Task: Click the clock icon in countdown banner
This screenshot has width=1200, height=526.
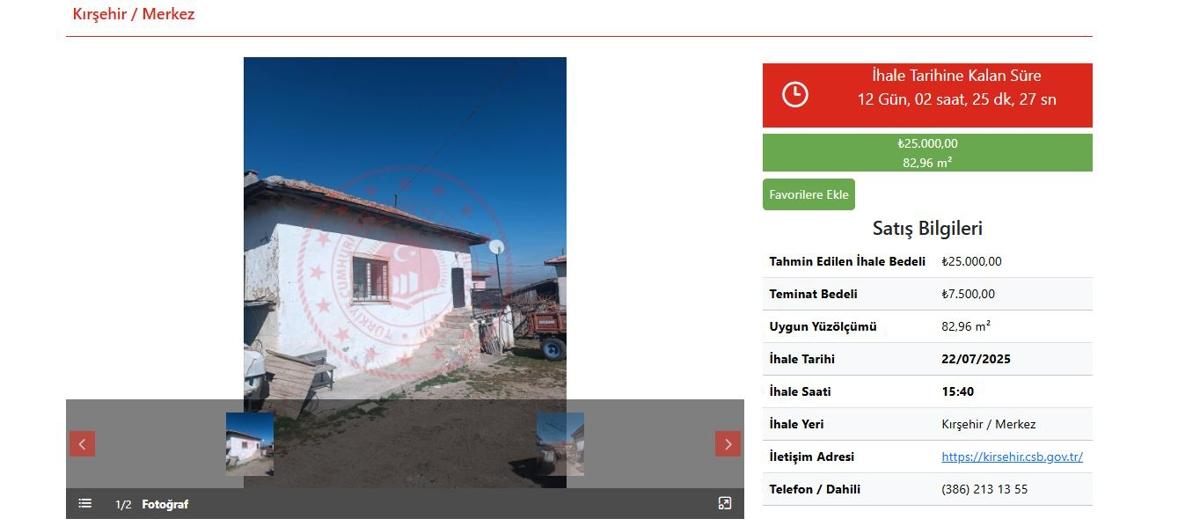Action: tap(795, 95)
